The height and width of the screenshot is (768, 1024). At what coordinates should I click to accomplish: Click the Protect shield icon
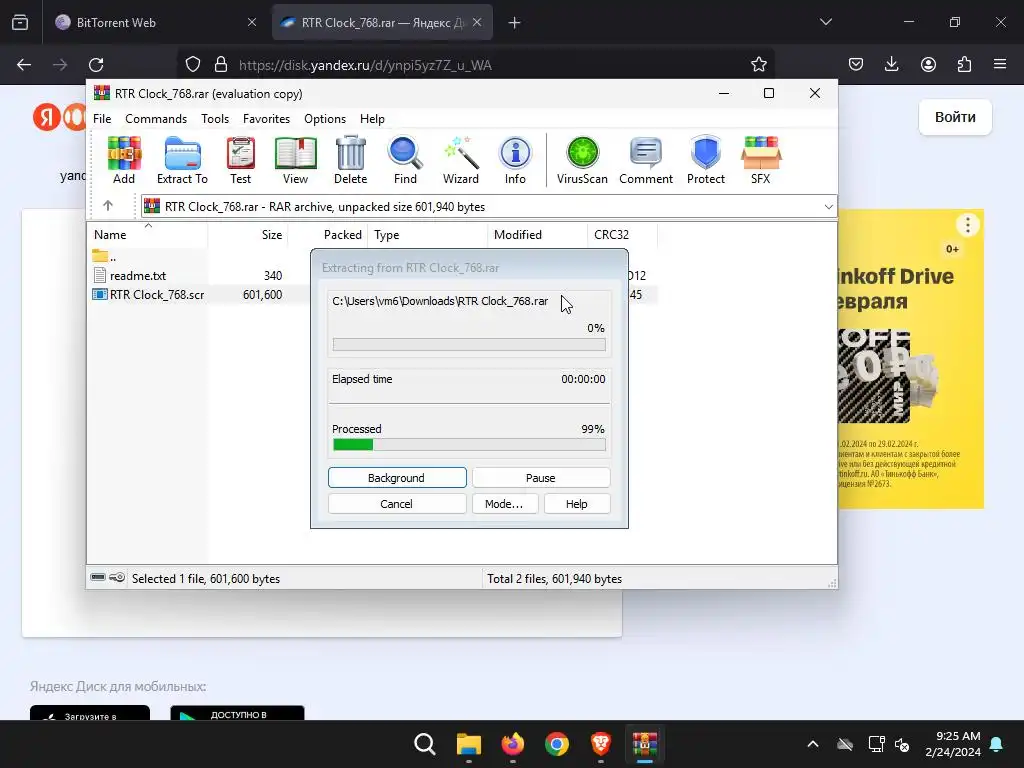coord(706,160)
